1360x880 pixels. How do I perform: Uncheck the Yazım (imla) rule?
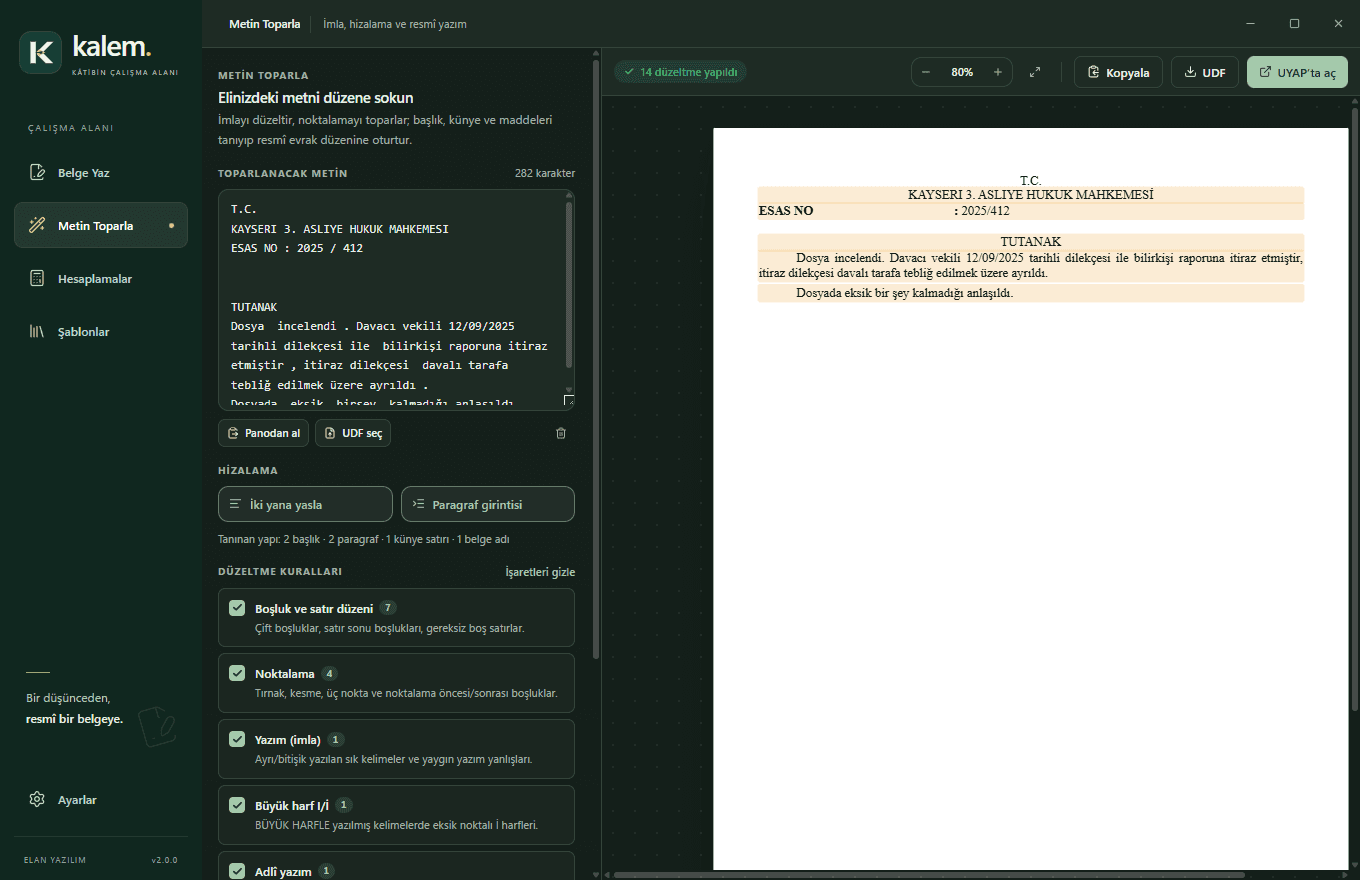point(237,739)
